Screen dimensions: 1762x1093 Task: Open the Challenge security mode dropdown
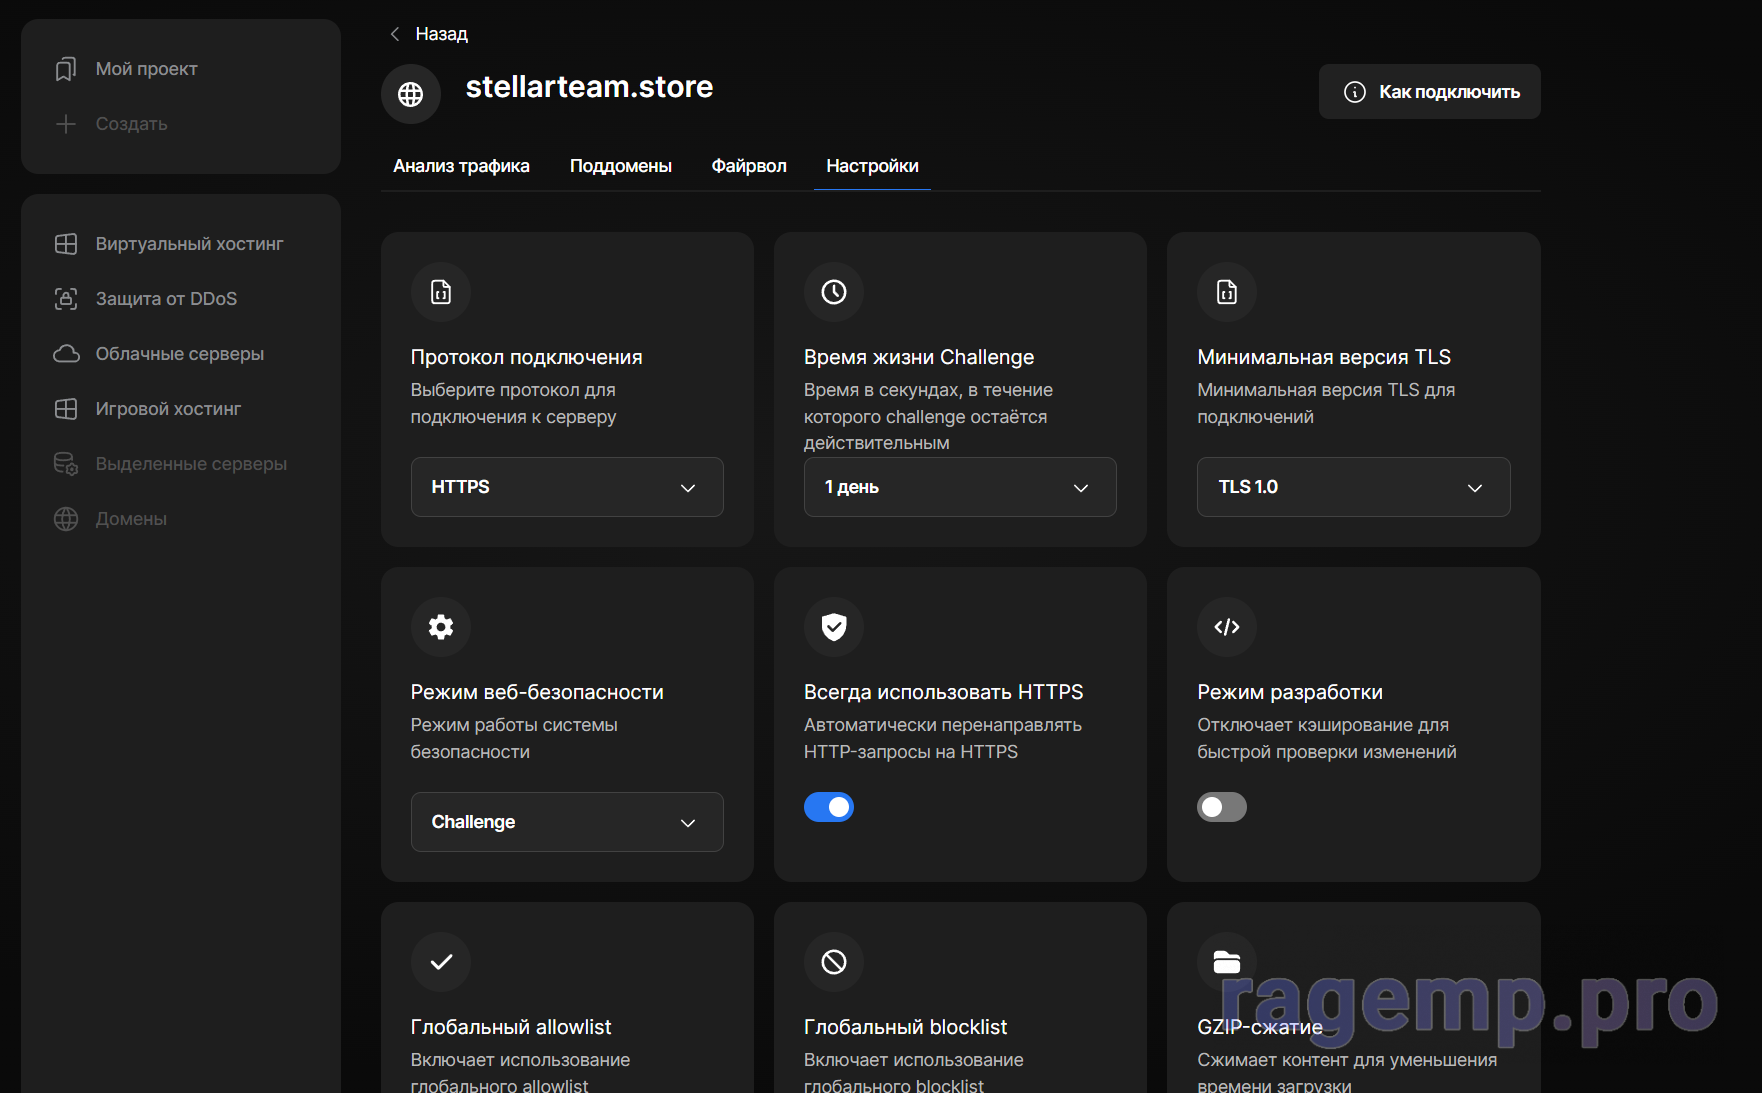(x=567, y=822)
